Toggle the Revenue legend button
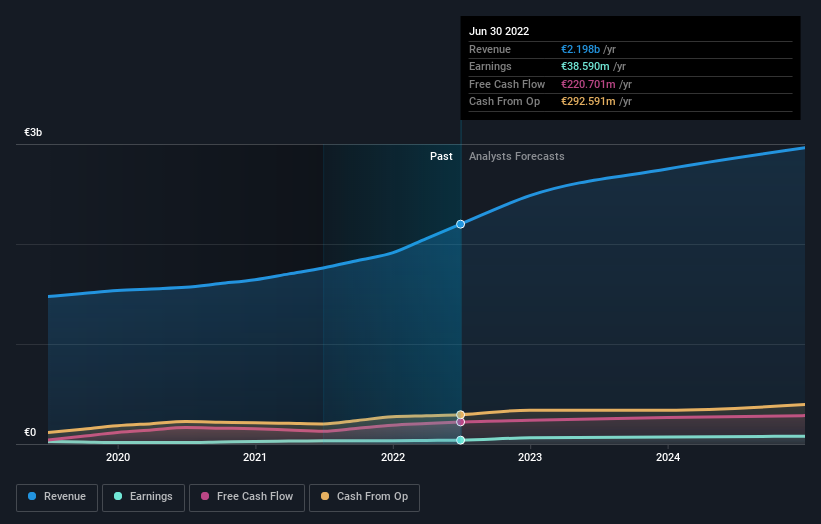 click(57, 497)
